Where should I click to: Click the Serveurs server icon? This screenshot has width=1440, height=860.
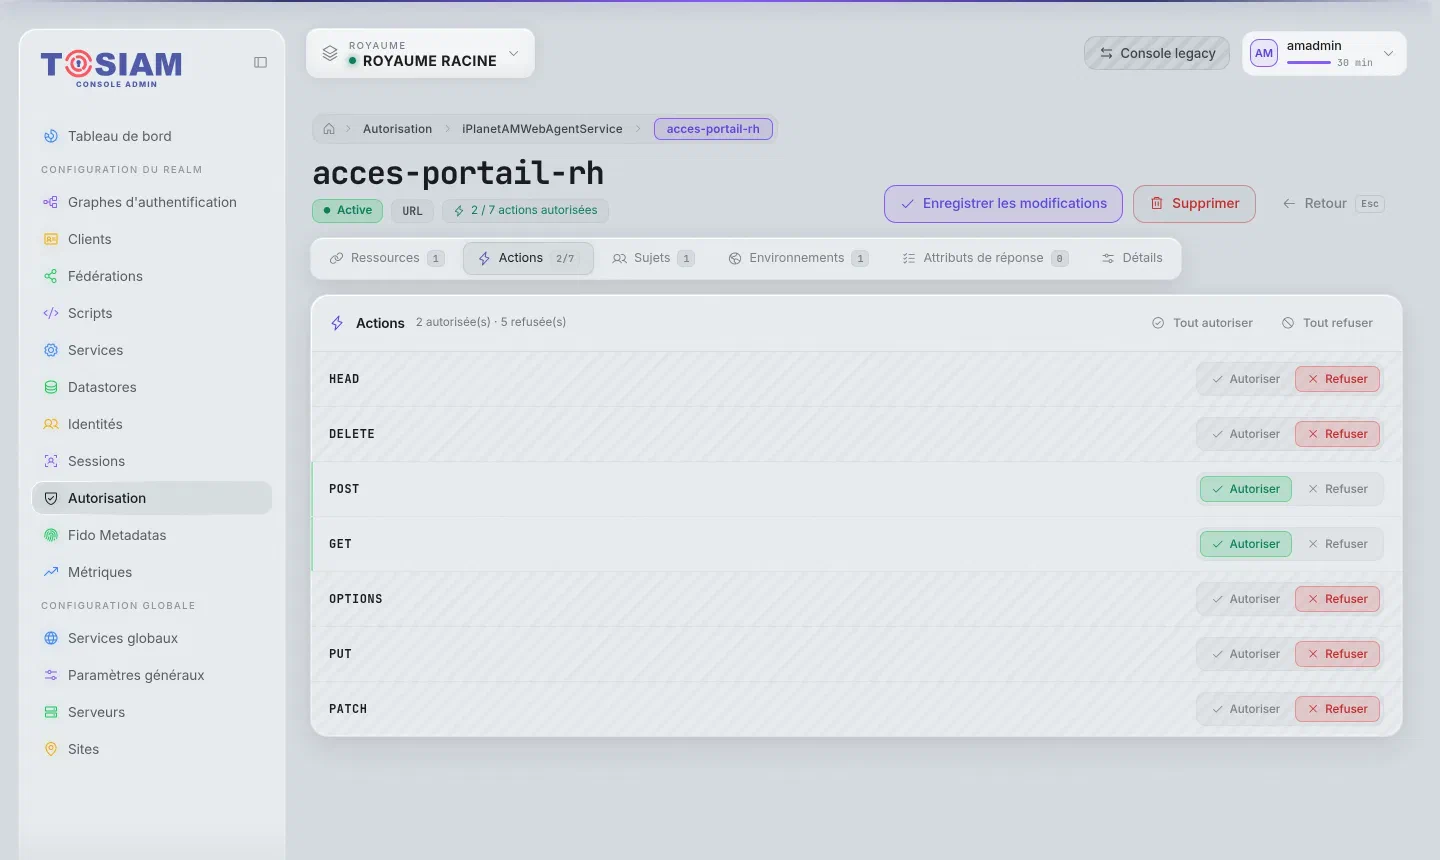pos(51,712)
